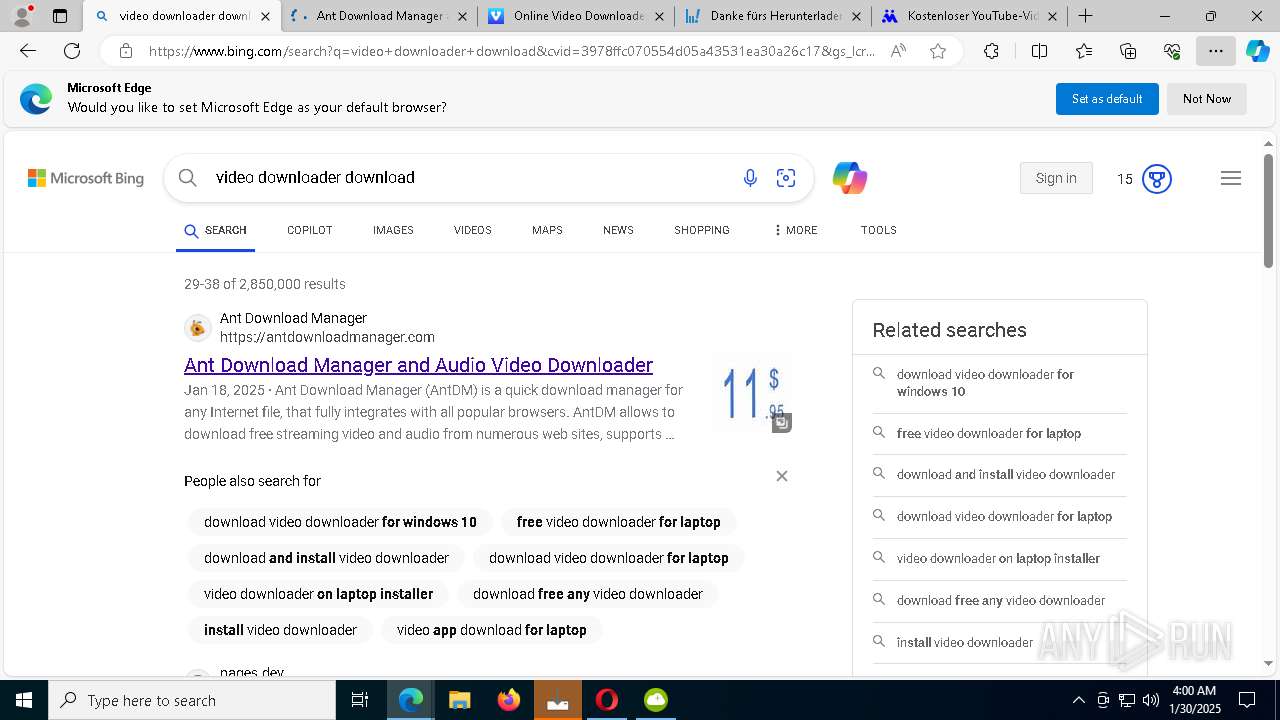This screenshot has height=720, width=1280.
Task: Refresh the page
Action: tap(72, 51)
